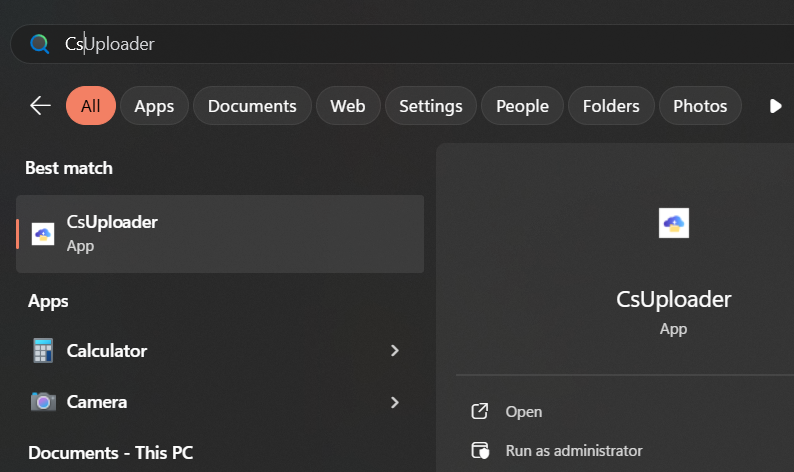Image resolution: width=794 pixels, height=472 pixels.
Task: Expand the Calculator result chevron
Action: [395, 350]
